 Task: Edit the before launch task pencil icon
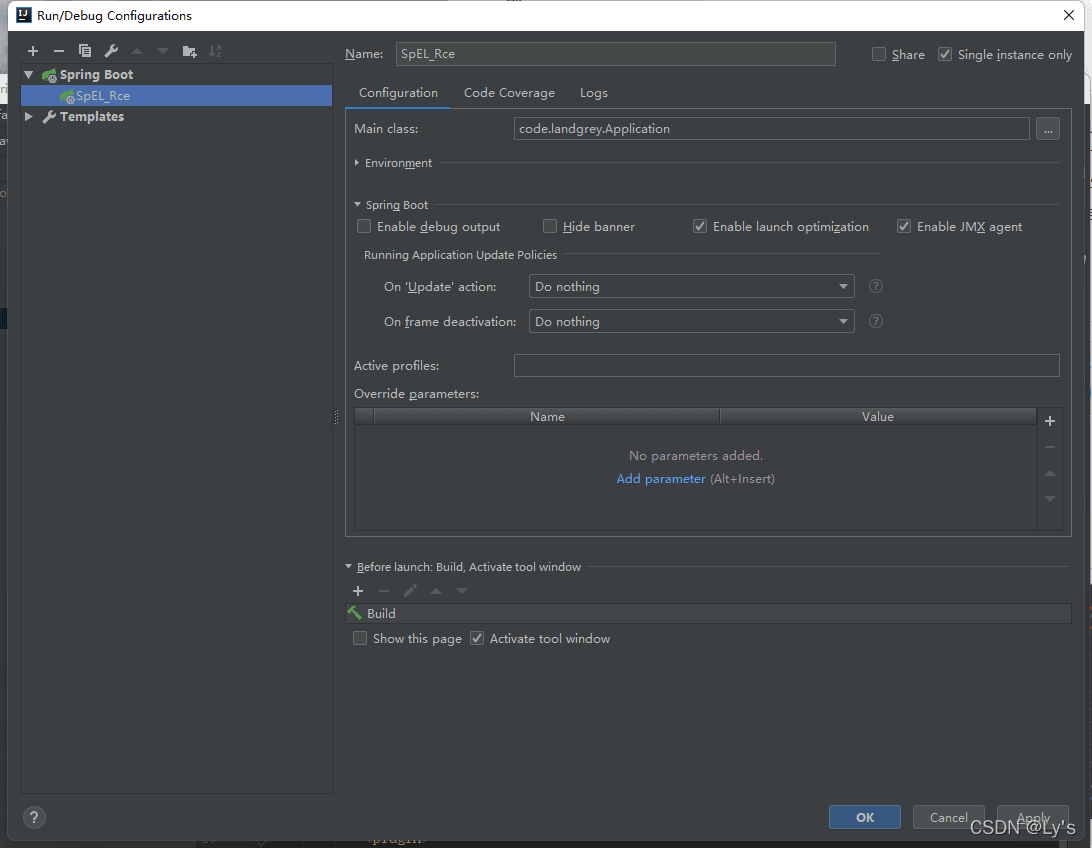(410, 591)
